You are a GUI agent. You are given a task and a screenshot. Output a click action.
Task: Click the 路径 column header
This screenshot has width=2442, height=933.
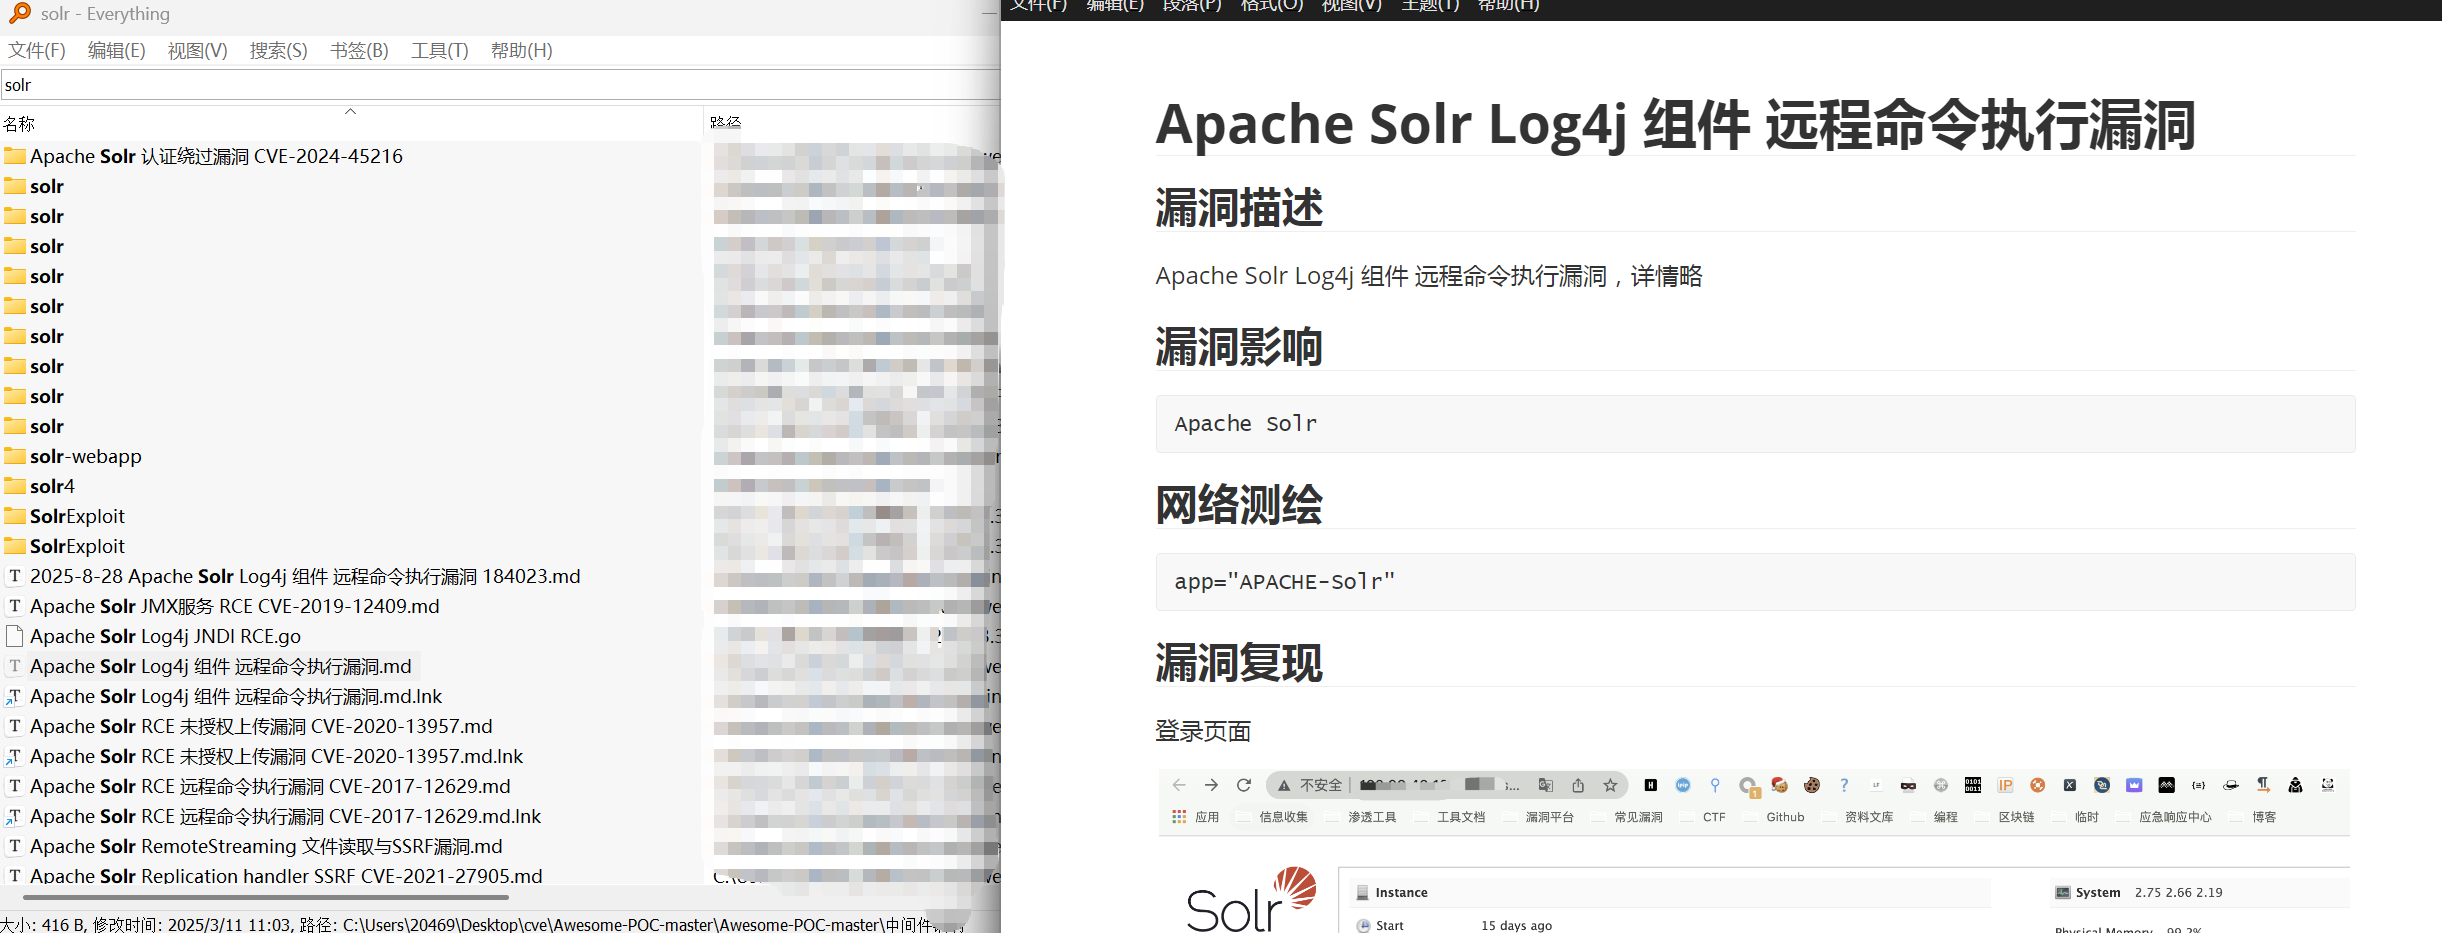(726, 122)
